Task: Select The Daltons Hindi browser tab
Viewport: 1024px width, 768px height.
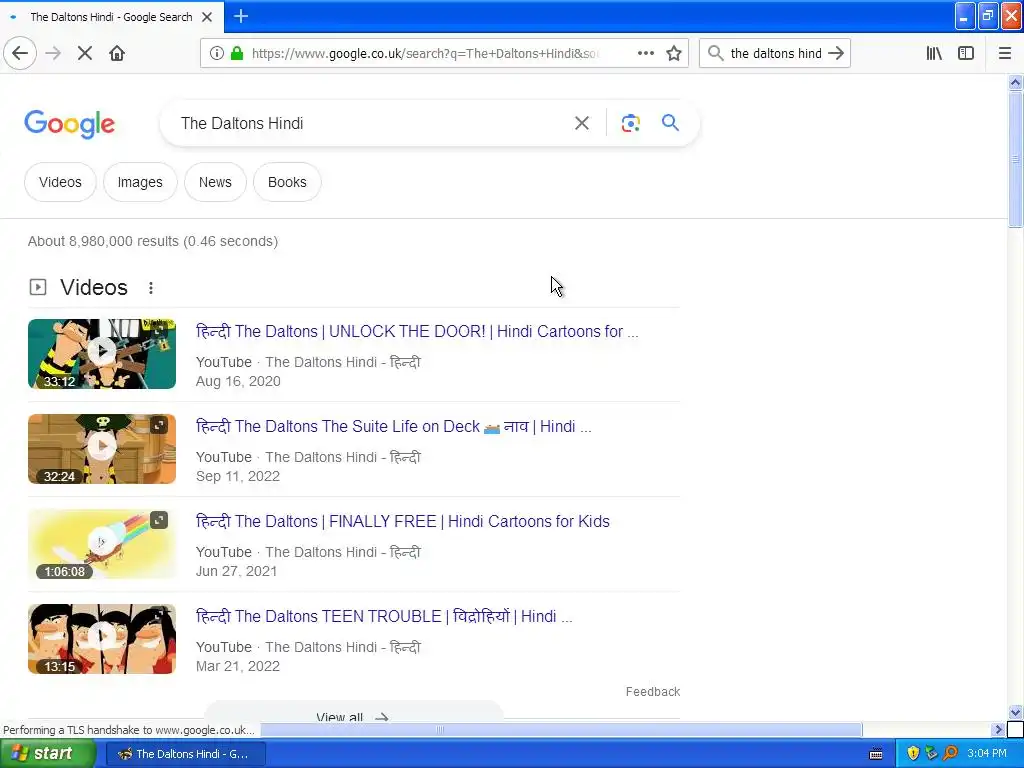Action: [x=112, y=17]
